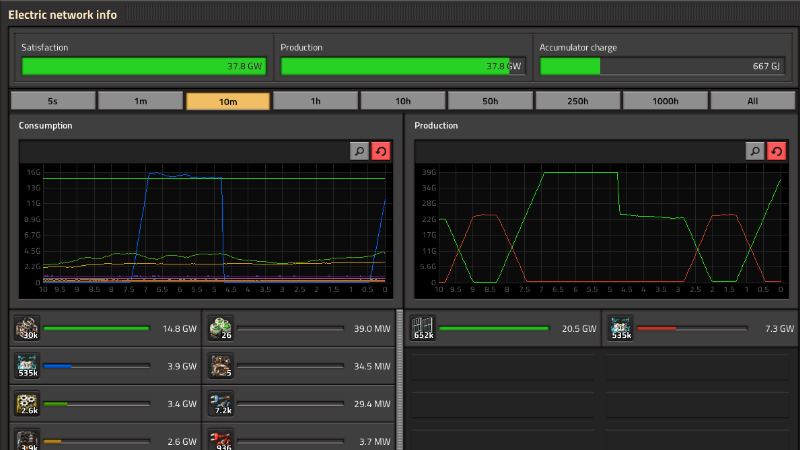Choose the All time range button
Viewport: 800px width, 450px height.
tap(753, 101)
